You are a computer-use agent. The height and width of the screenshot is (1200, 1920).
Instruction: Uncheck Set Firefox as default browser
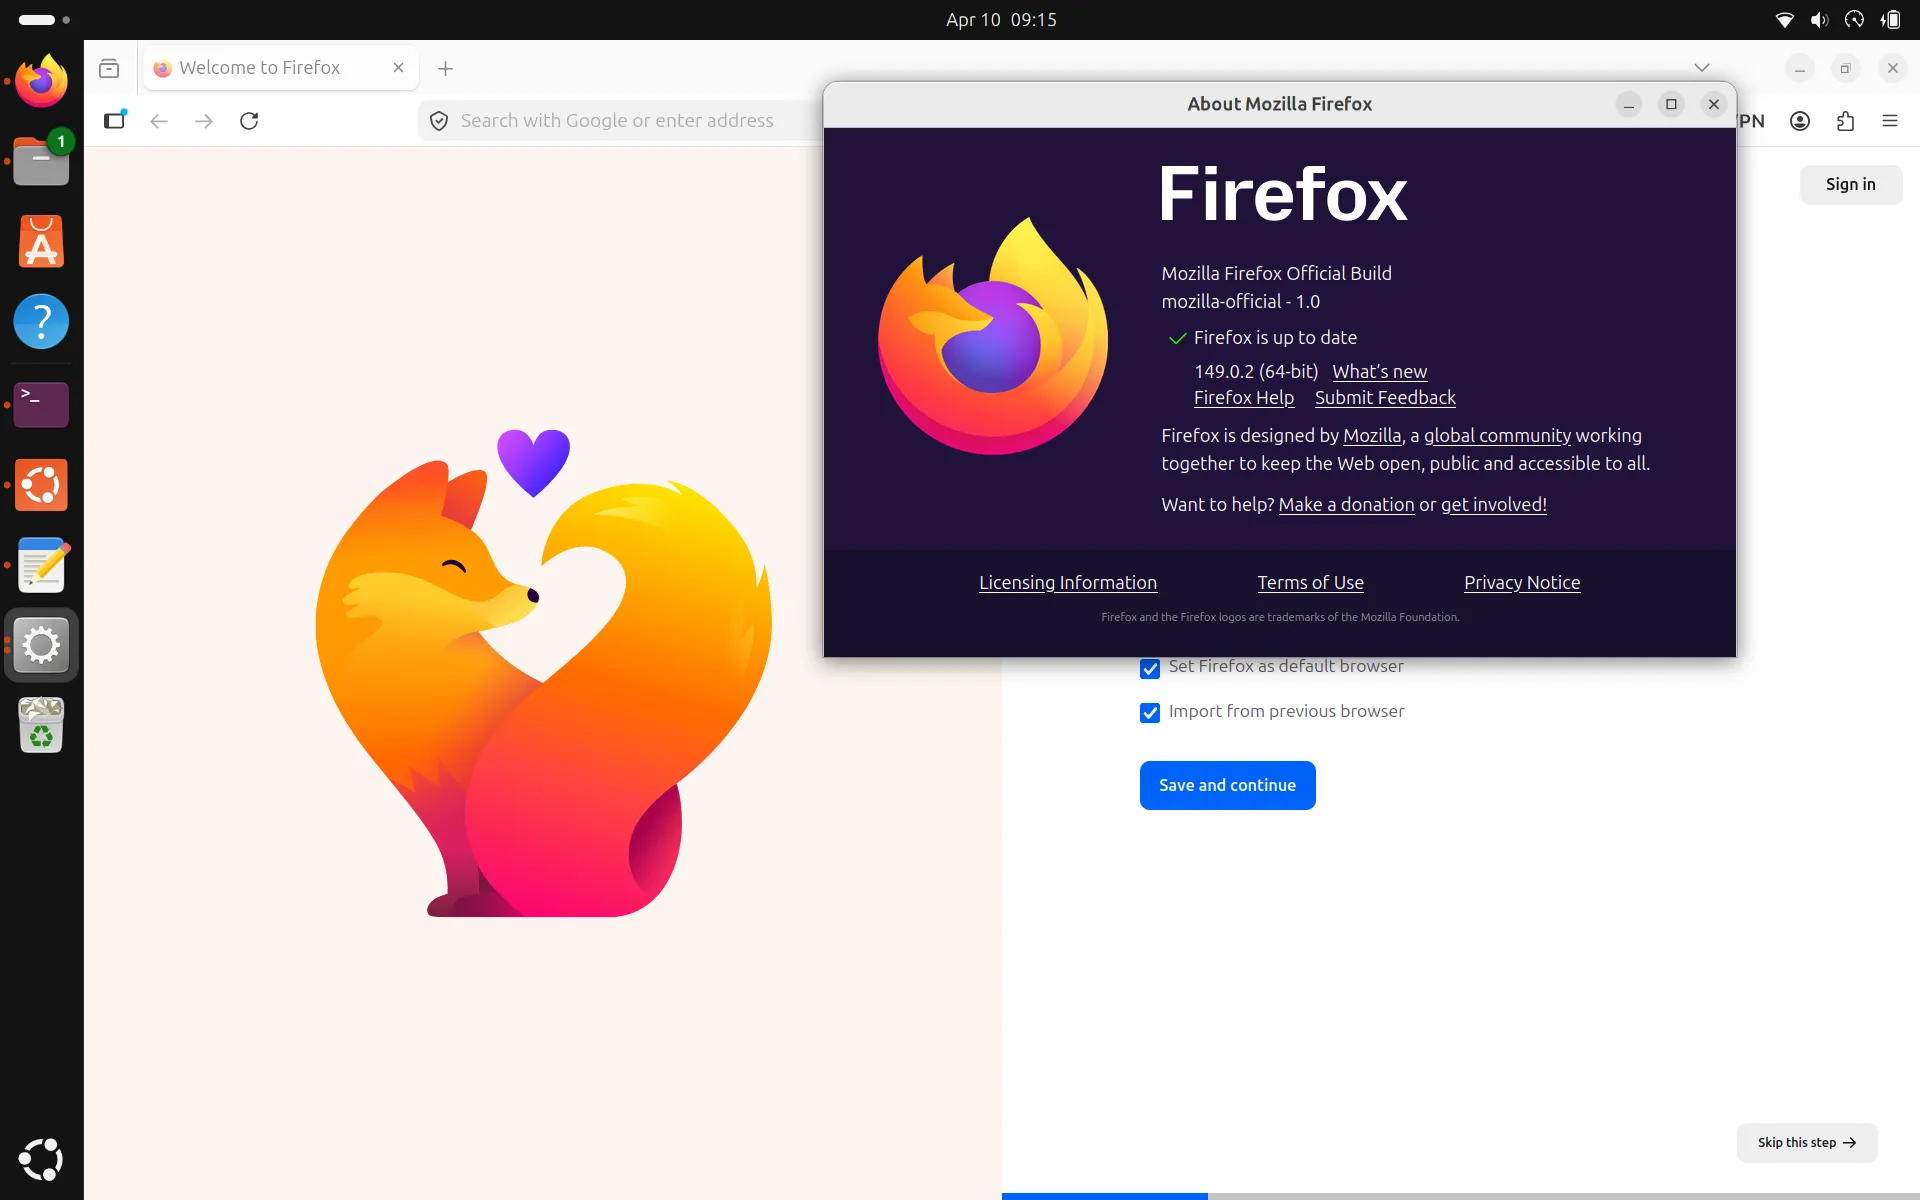tap(1150, 668)
